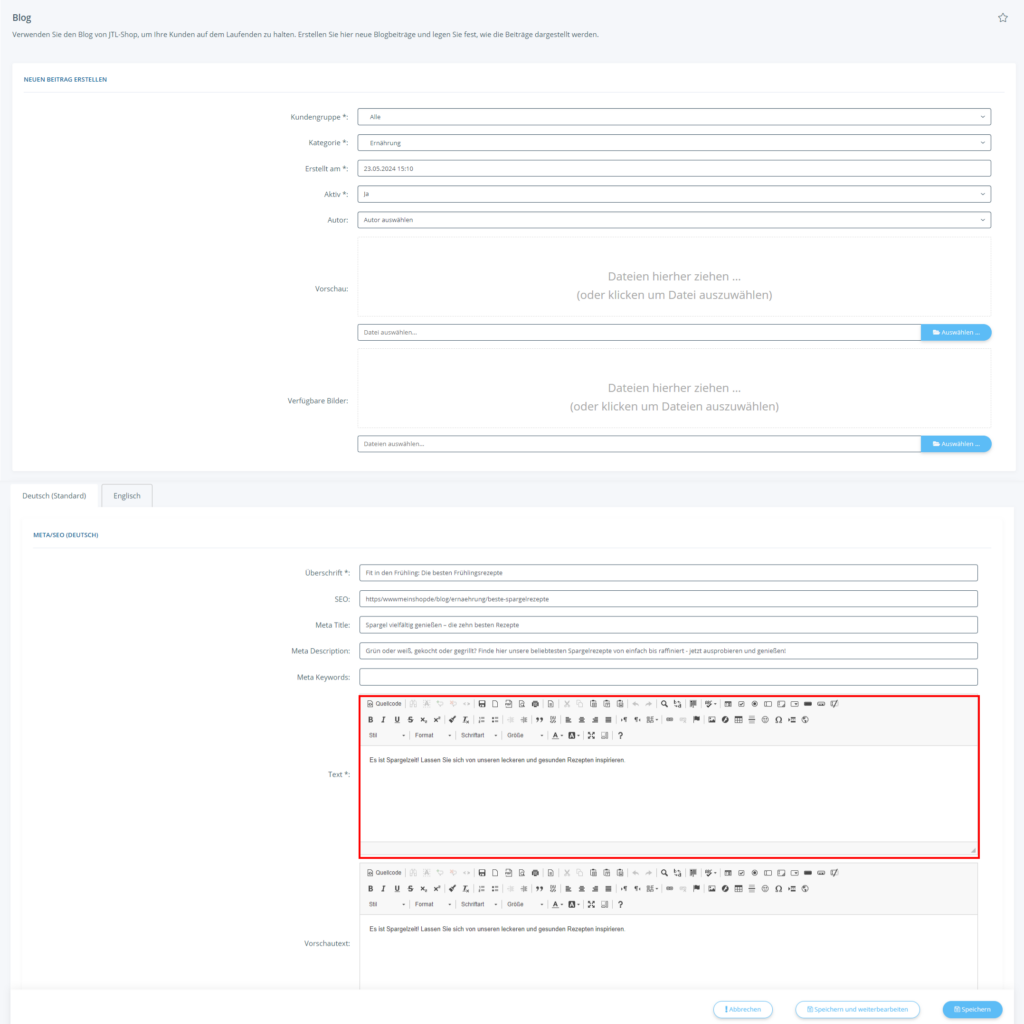Click the italic icon in the Vorschautext editor
1024x1024 pixels.
383,888
